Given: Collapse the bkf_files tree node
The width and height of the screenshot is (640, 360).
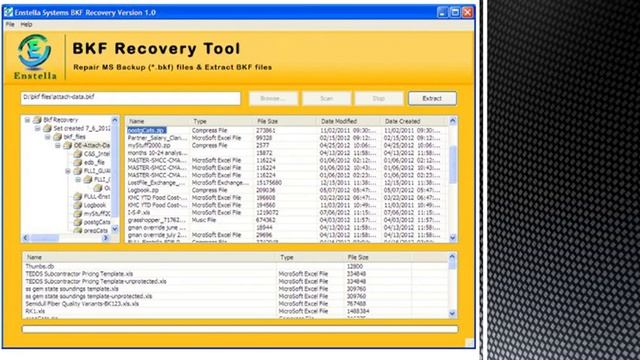Looking at the screenshot, I should (48, 137).
